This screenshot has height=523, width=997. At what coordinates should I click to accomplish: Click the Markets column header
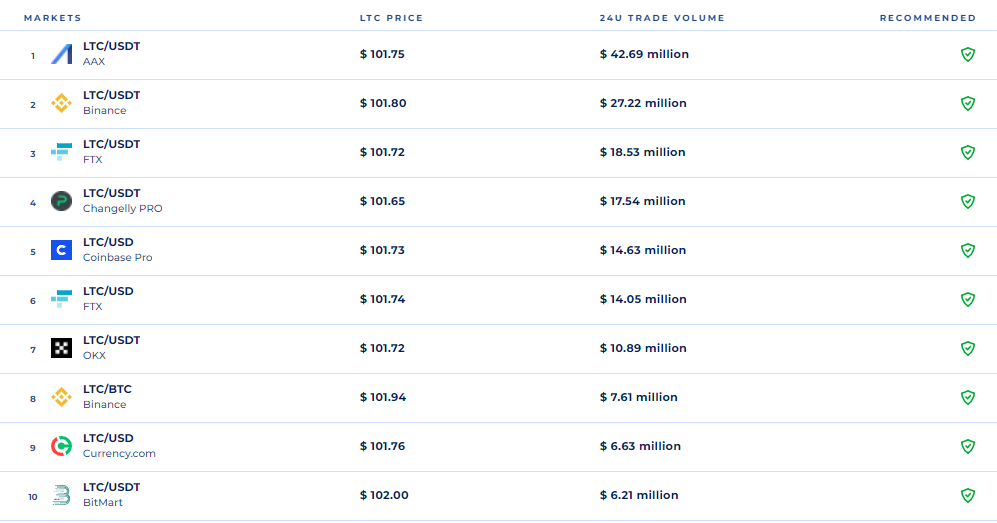point(52,18)
